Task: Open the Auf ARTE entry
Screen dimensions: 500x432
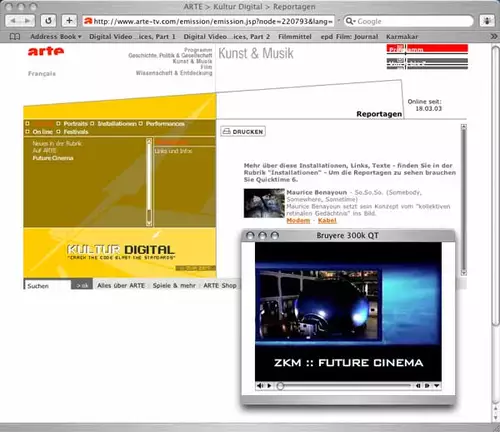Action: 44,151
